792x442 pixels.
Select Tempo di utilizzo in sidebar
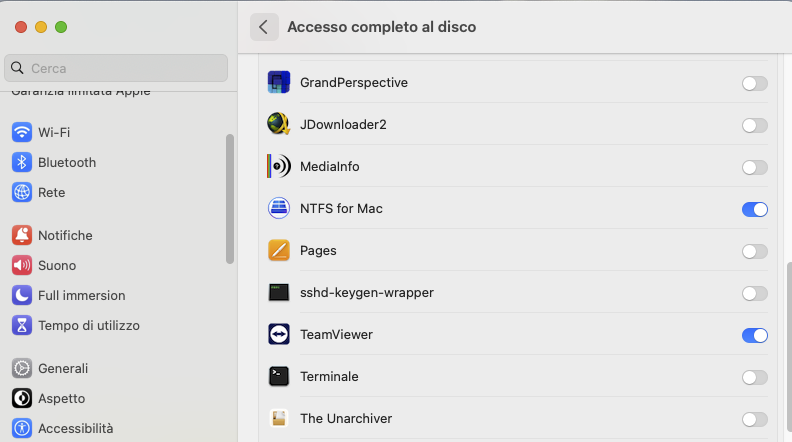click(119, 325)
